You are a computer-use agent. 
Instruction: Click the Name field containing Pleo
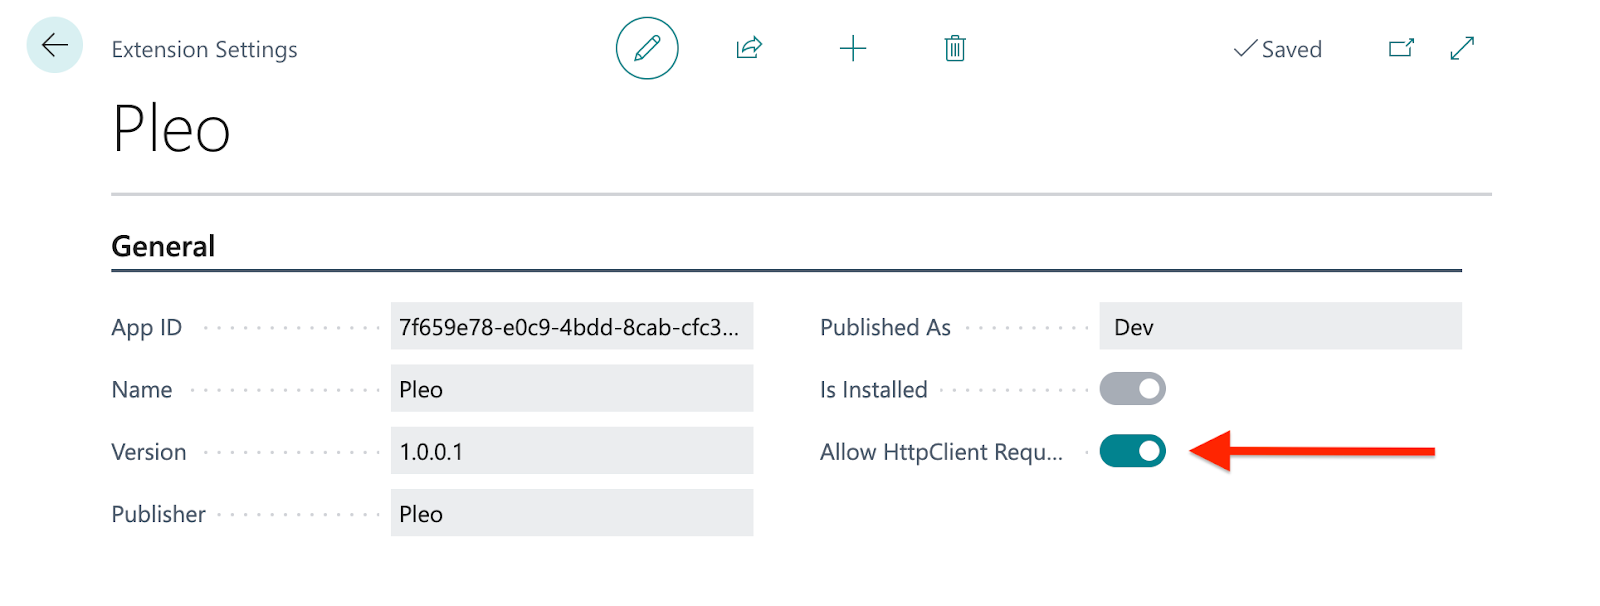[x=572, y=389]
